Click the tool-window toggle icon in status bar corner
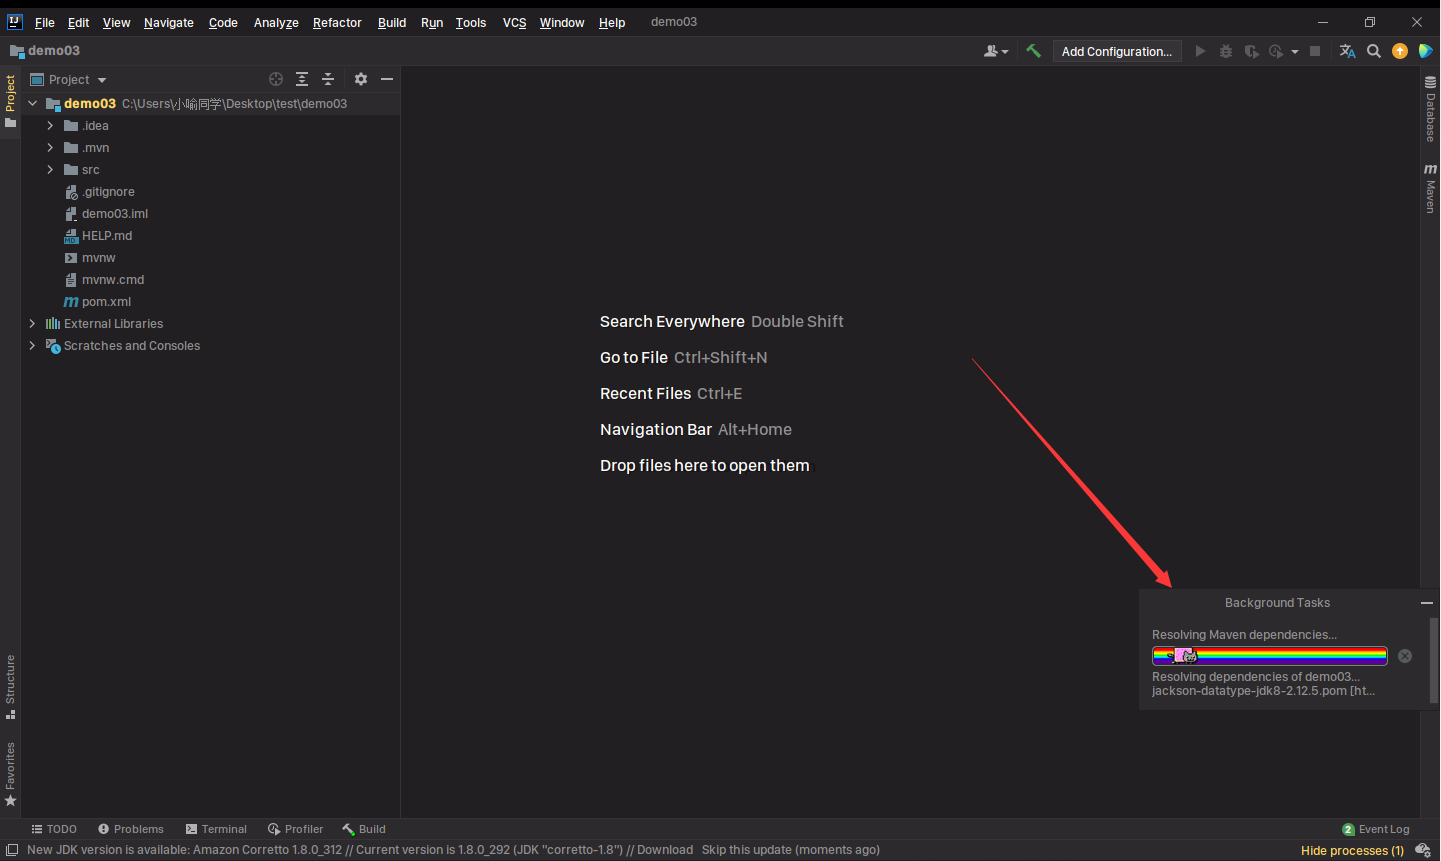Screen dimensions: 1441x861 12,850
